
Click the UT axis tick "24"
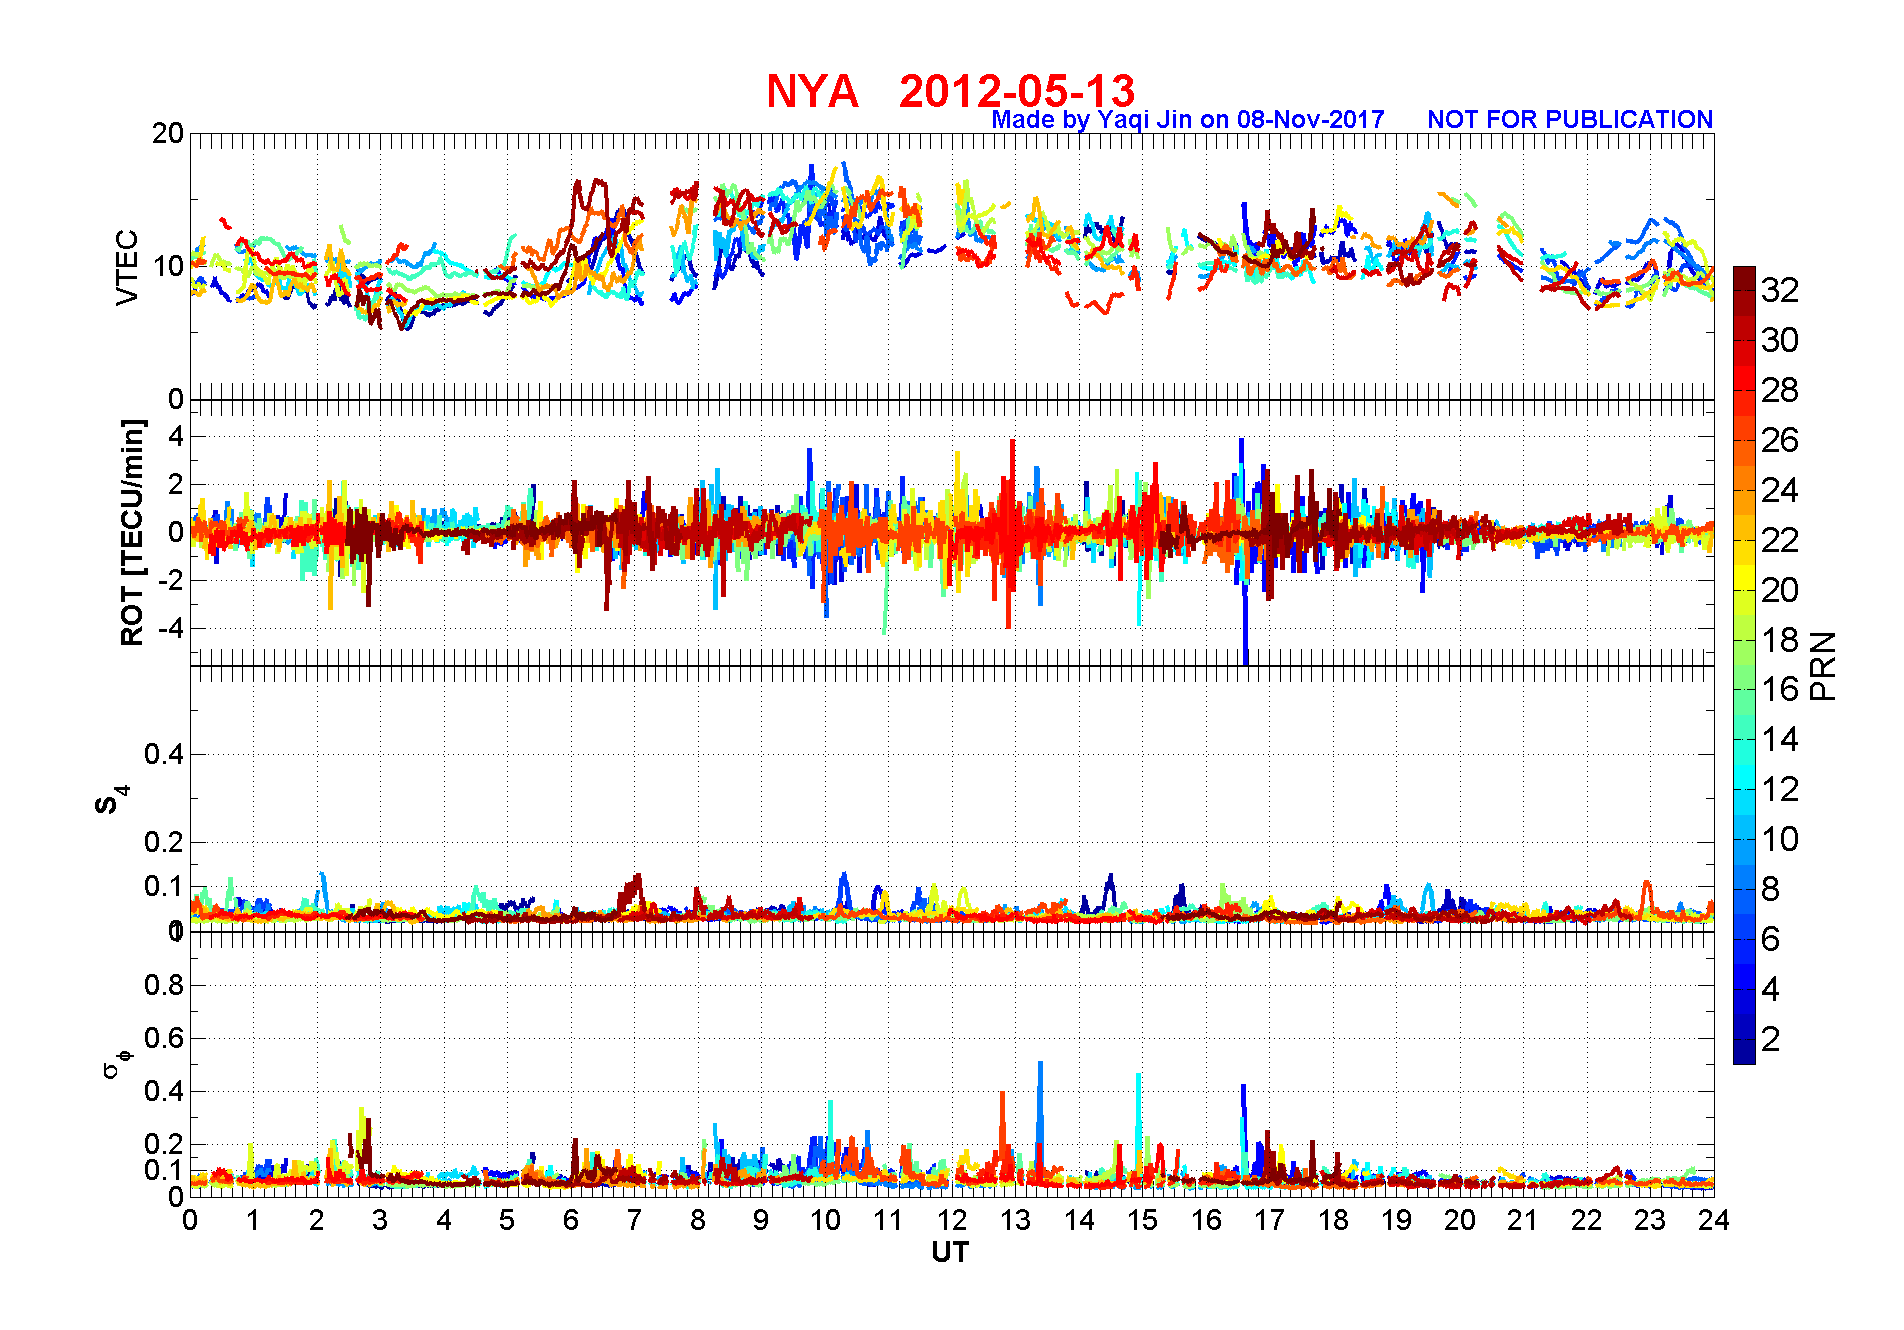[x=1714, y=1220]
